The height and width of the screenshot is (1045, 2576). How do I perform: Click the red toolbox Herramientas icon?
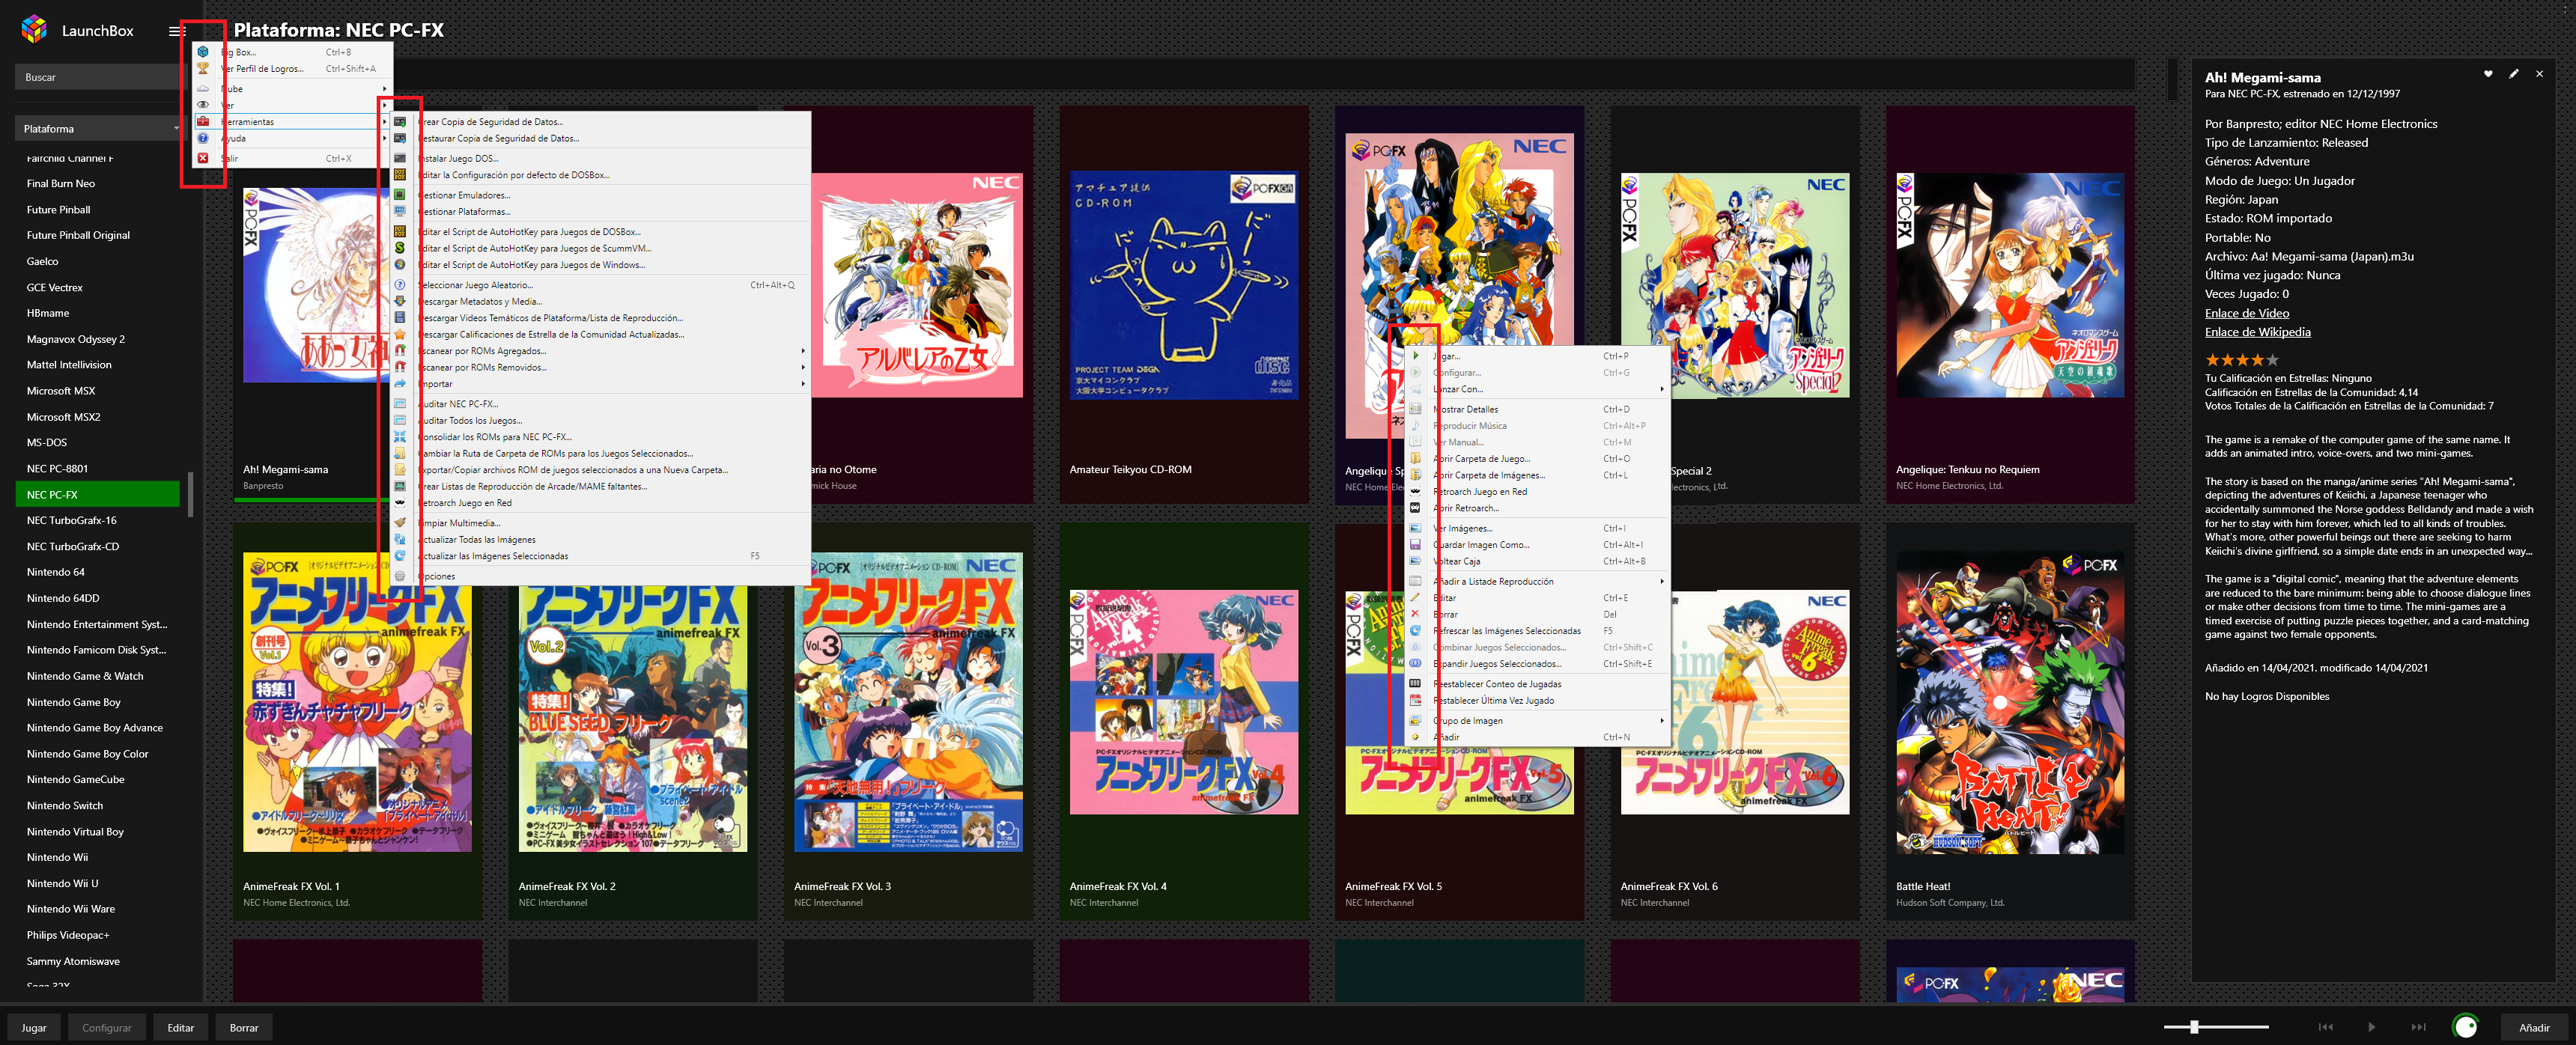pos(203,122)
